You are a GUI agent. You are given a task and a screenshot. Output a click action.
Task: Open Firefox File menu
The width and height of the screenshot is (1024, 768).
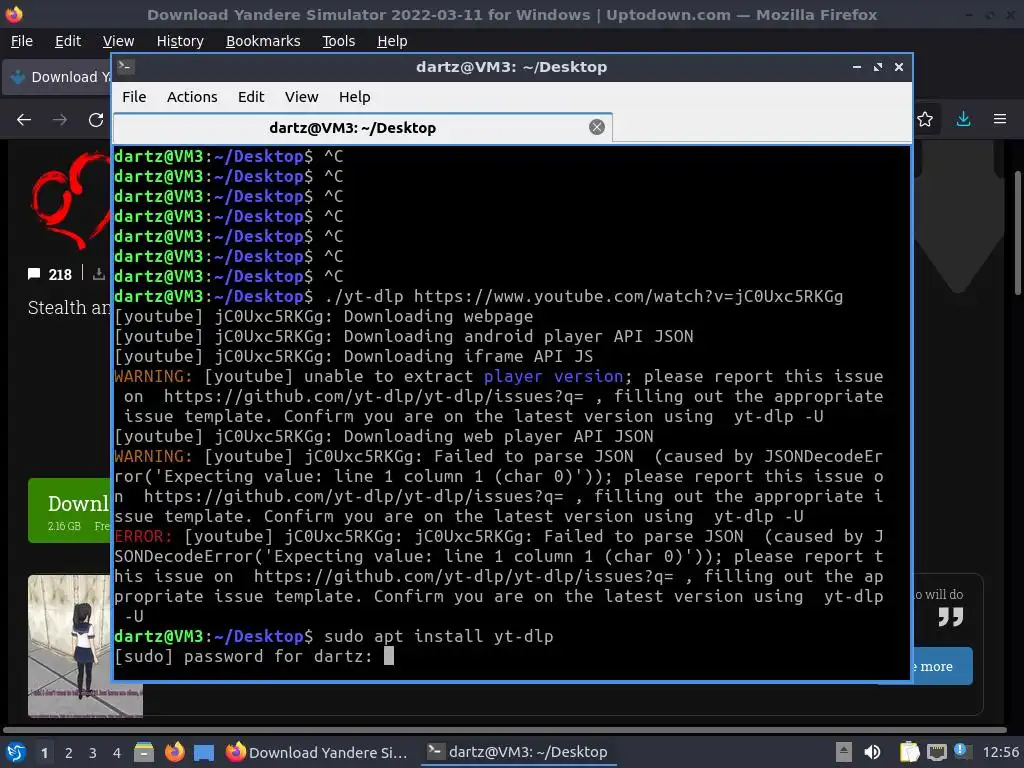(22, 41)
